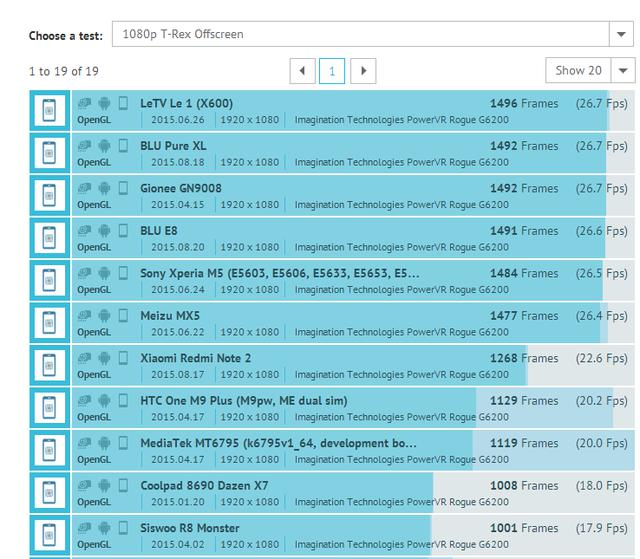Click the Coolpad 8690 Dazen X7 result bar
The image size is (640, 559).
(x=300, y=493)
